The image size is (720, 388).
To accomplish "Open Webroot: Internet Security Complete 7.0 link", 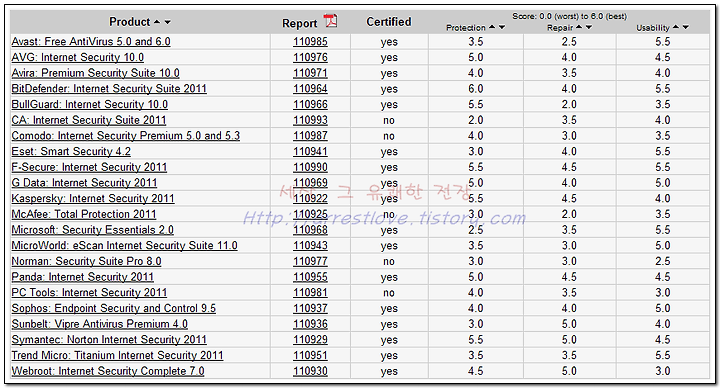I will click(x=108, y=371).
